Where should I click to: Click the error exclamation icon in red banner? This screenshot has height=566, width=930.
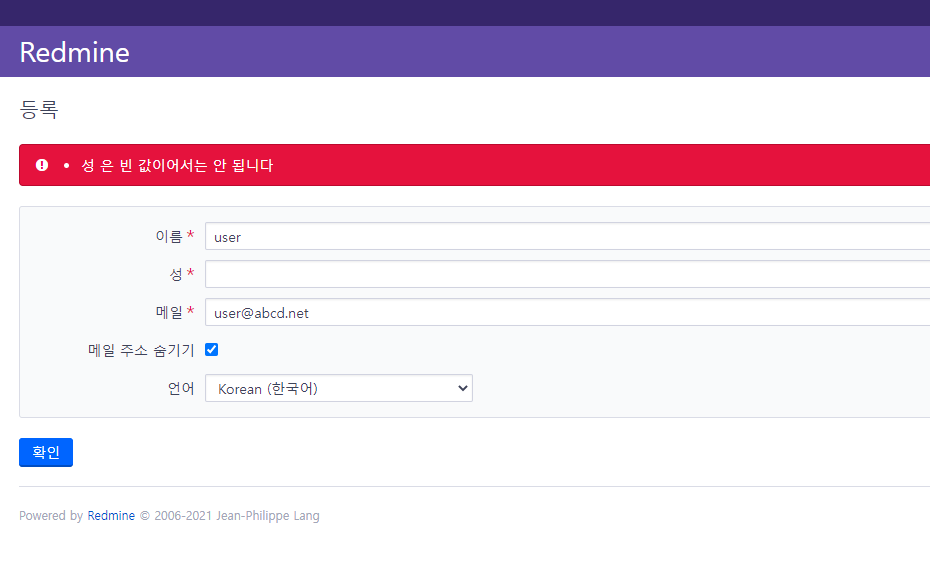42,165
